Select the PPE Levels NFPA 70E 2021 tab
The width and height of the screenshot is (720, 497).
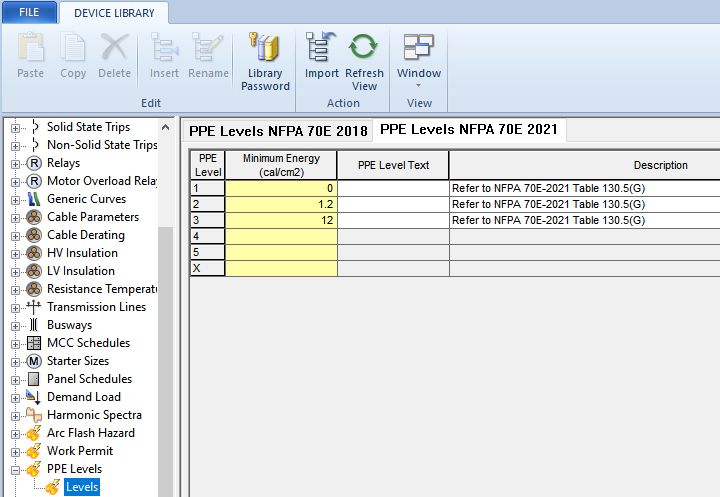click(470, 129)
